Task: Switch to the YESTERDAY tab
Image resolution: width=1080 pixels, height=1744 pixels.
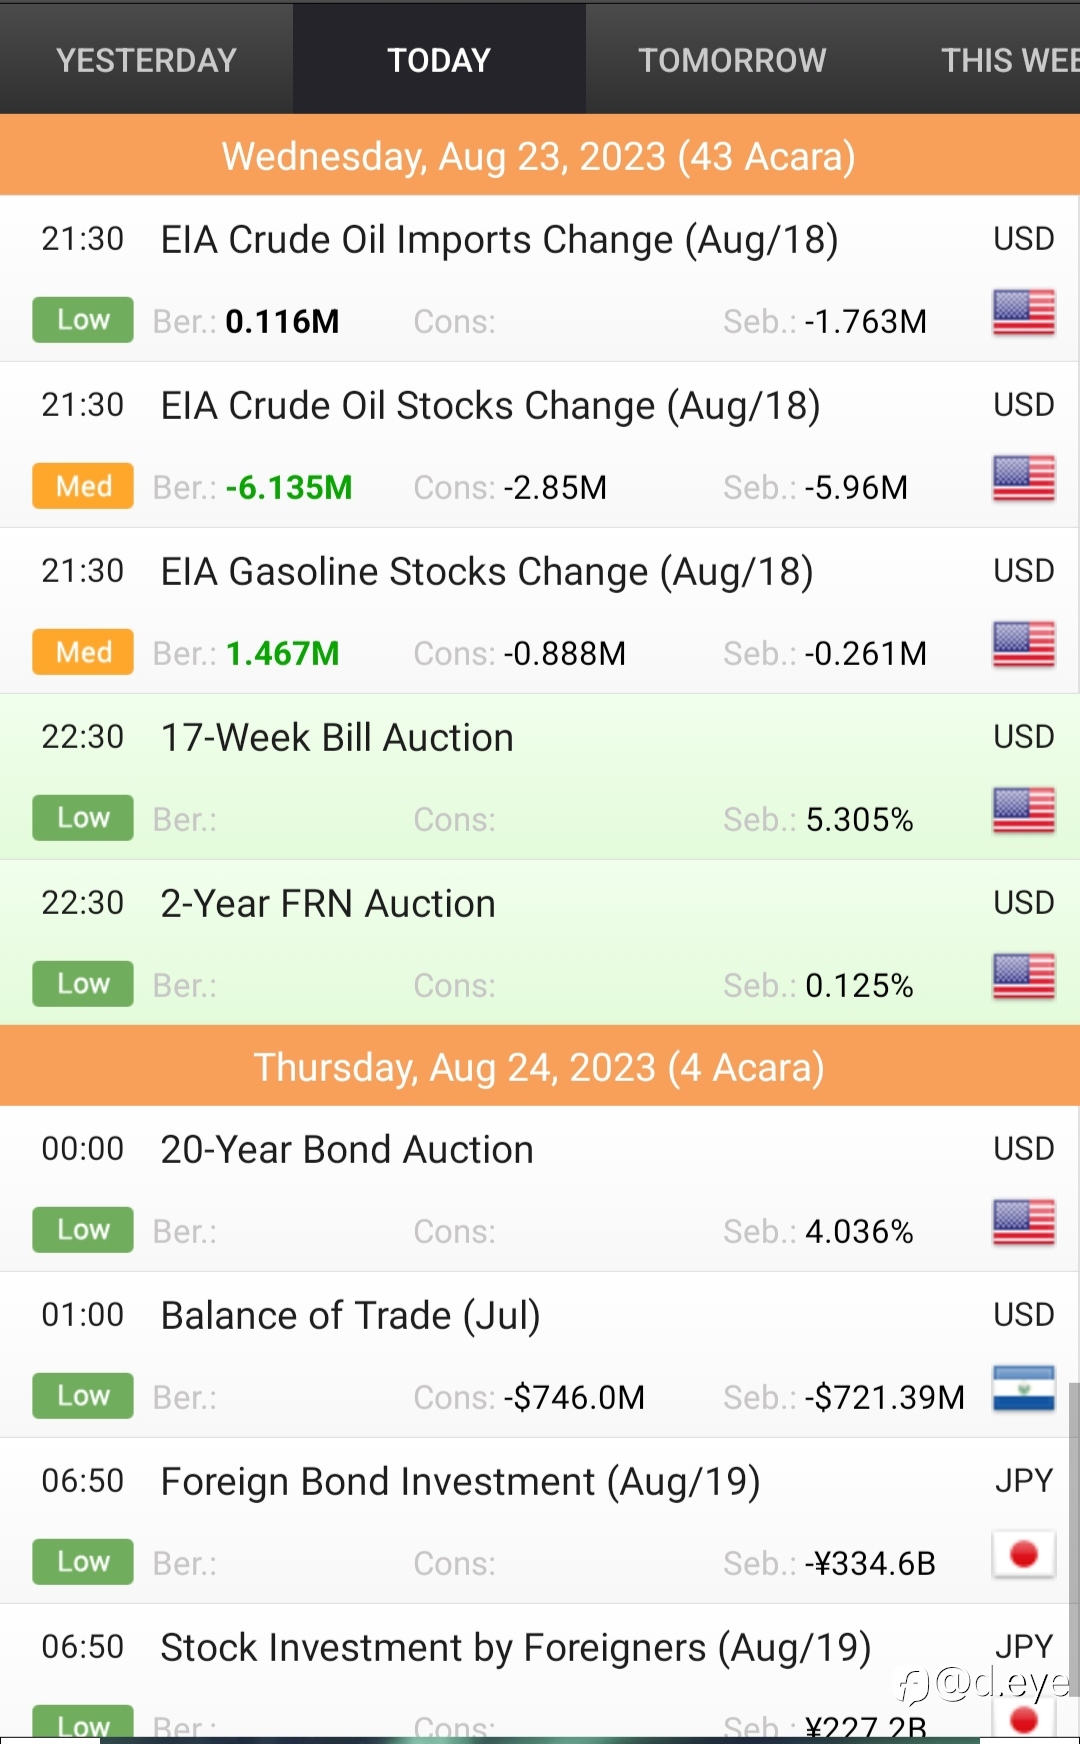Action: 146,60
